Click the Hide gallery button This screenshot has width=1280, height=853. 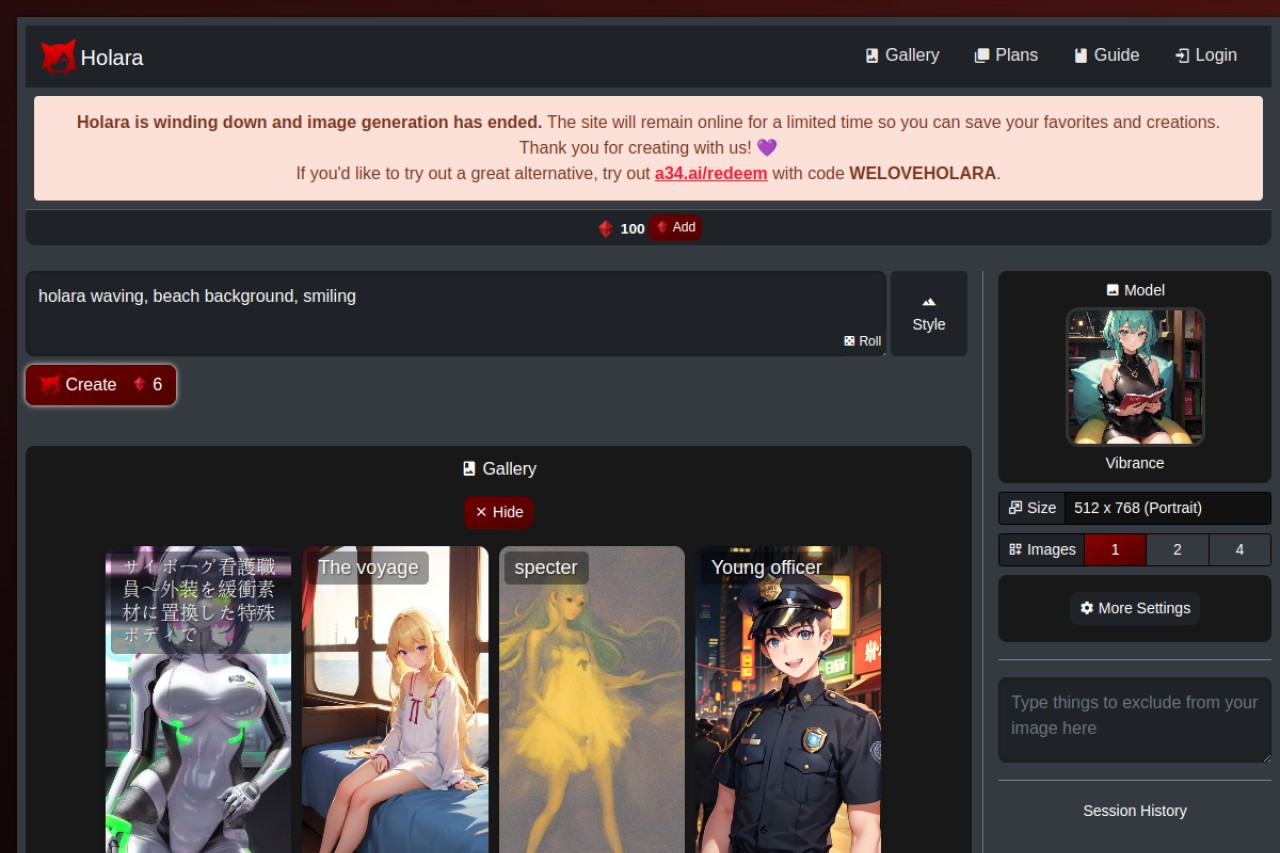coord(499,512)
